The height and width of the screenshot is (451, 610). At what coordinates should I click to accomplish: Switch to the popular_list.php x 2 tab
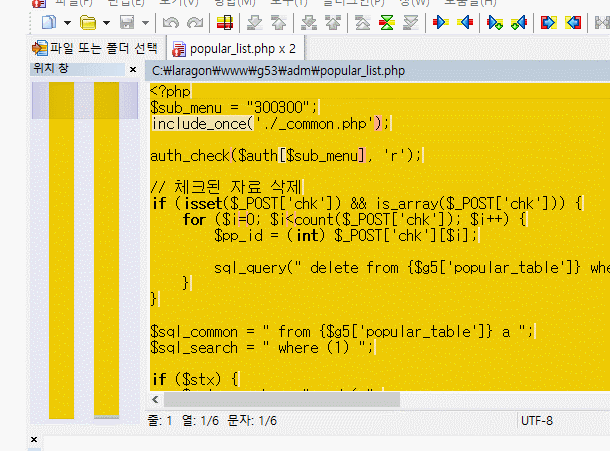234,49
